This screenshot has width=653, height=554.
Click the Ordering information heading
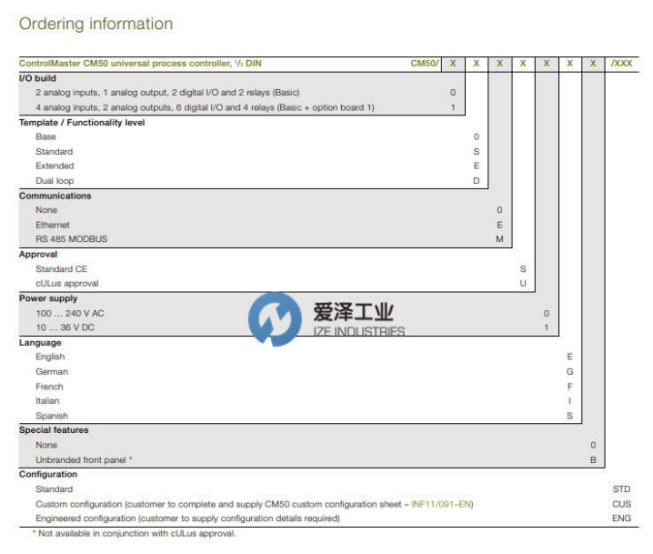(96, 24)
